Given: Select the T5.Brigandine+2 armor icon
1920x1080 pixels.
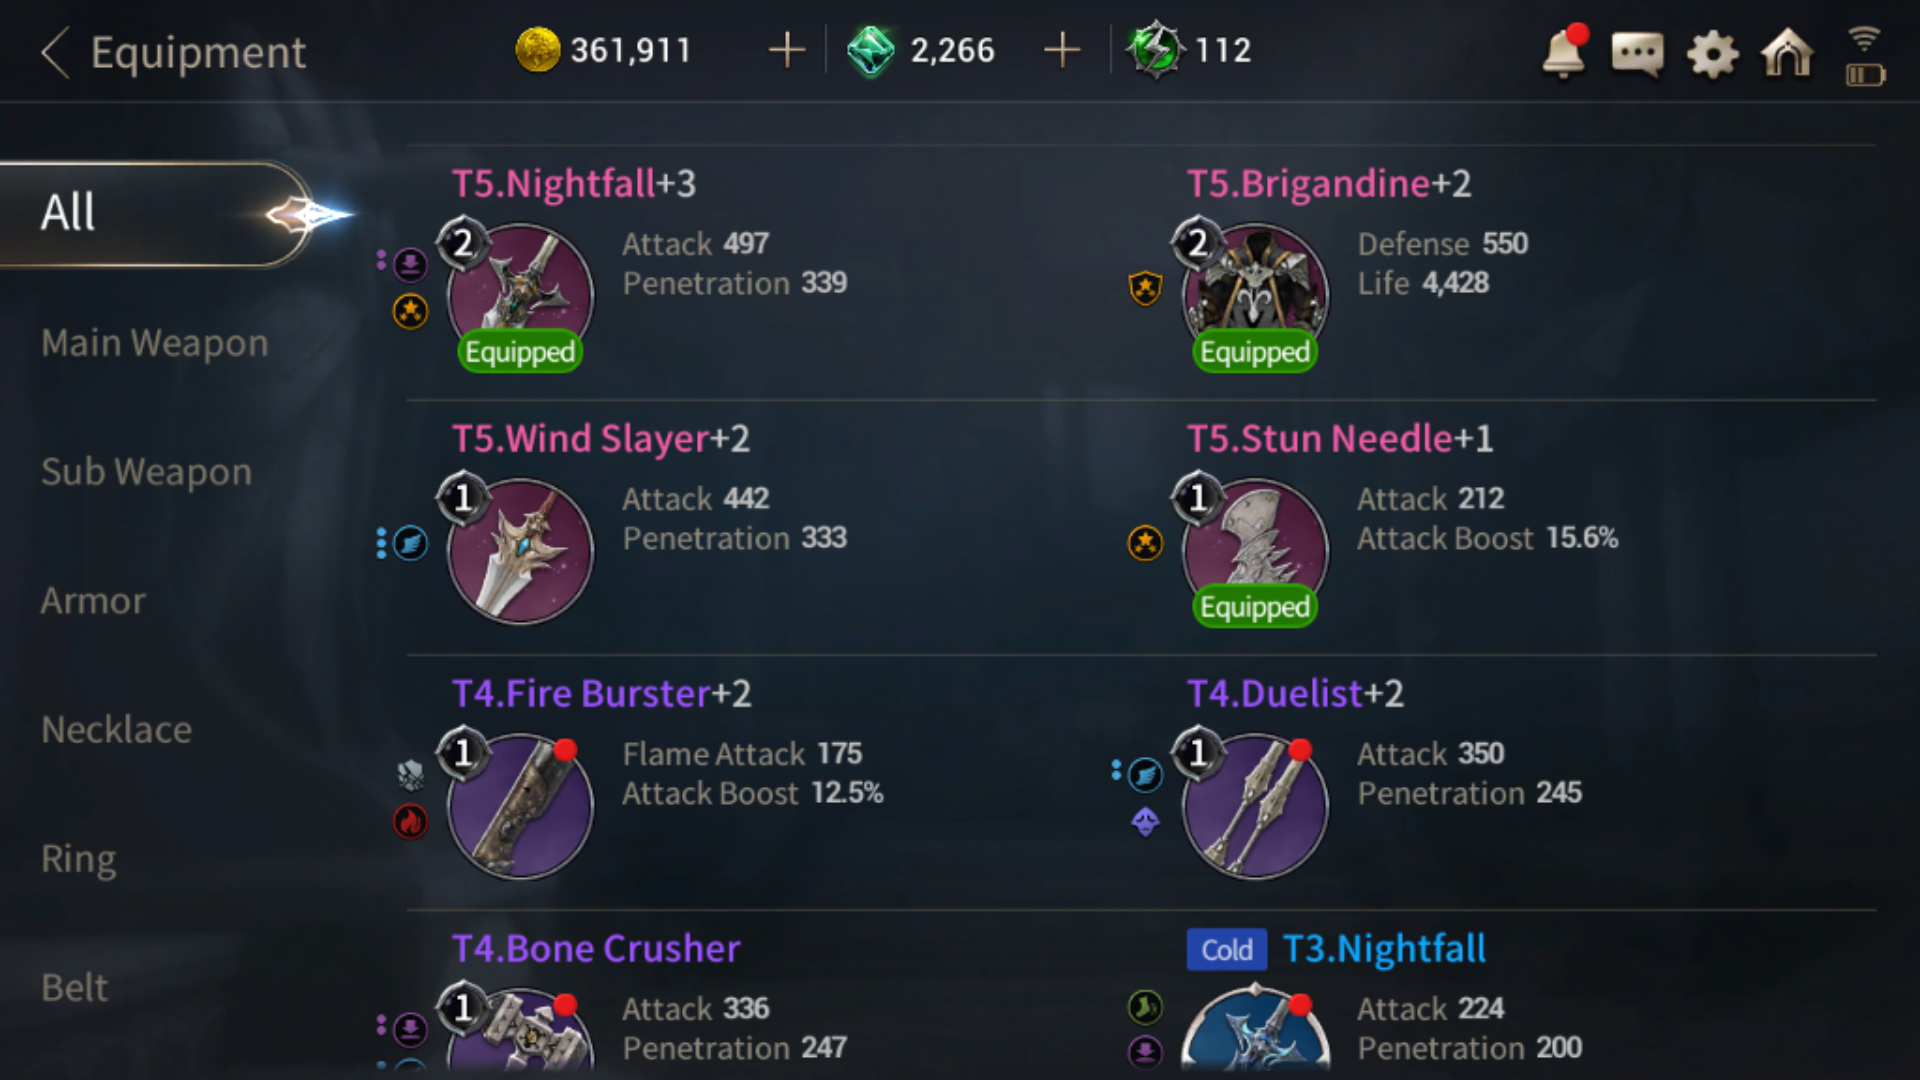Looking at the screenshot, I should click(1255, 295).
